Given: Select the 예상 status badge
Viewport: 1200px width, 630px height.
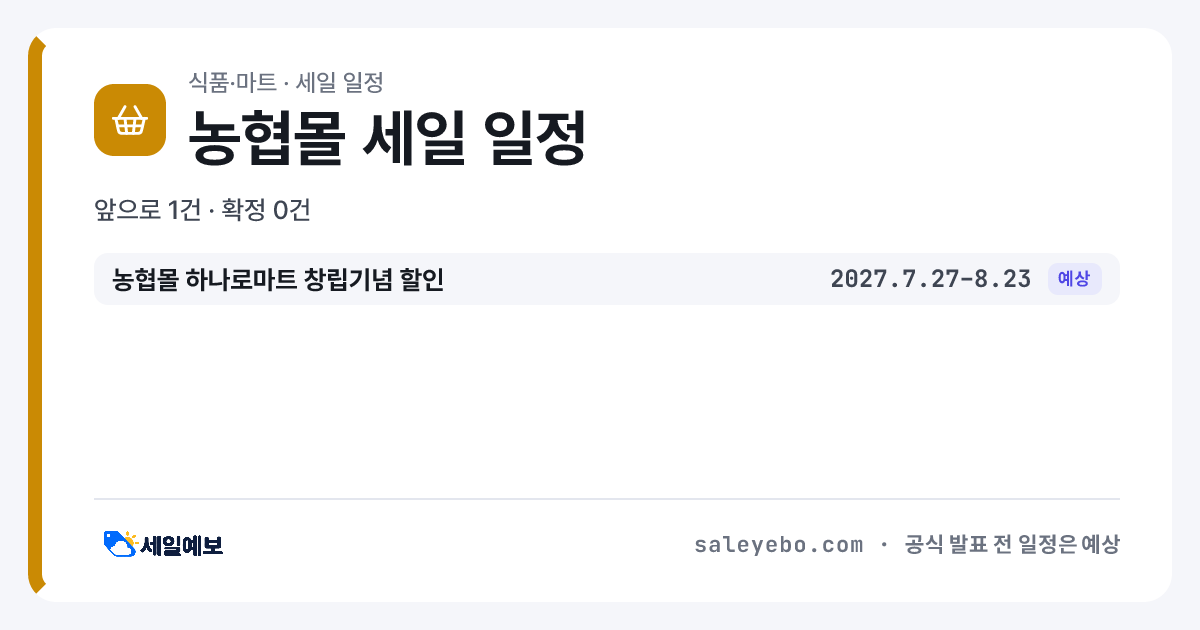Looking at the screenshot, I should [x=1074, y=279].
